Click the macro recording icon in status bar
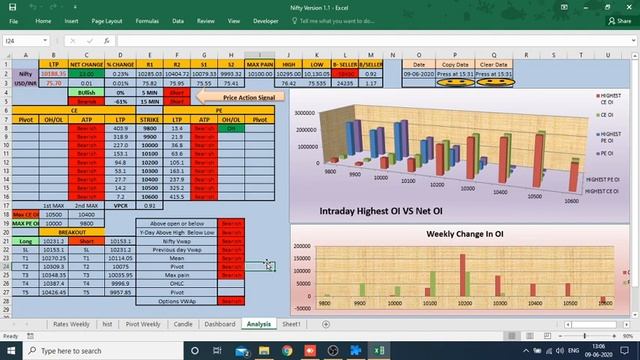The width and height of the screenshot is (640, 360). point(31,336)
